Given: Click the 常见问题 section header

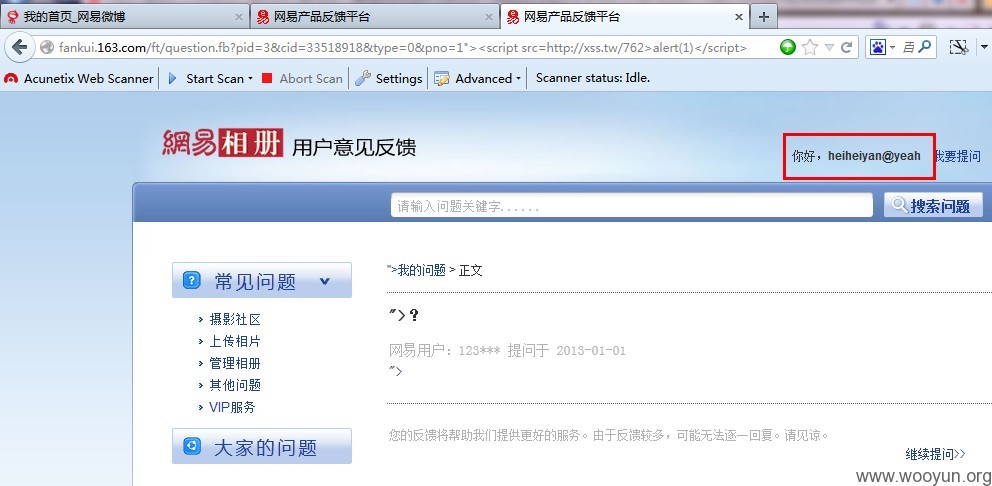Looking at the screenshot, I should click(x=262, y=280).
